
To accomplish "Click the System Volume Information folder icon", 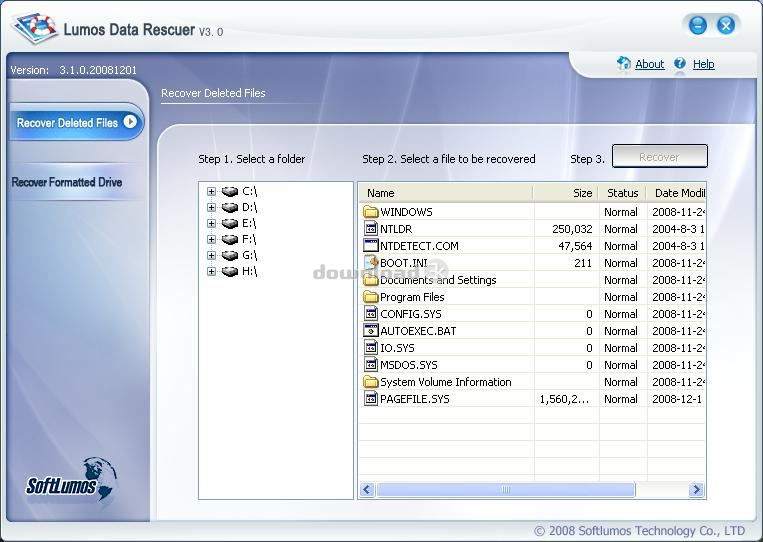I will 371,381.
